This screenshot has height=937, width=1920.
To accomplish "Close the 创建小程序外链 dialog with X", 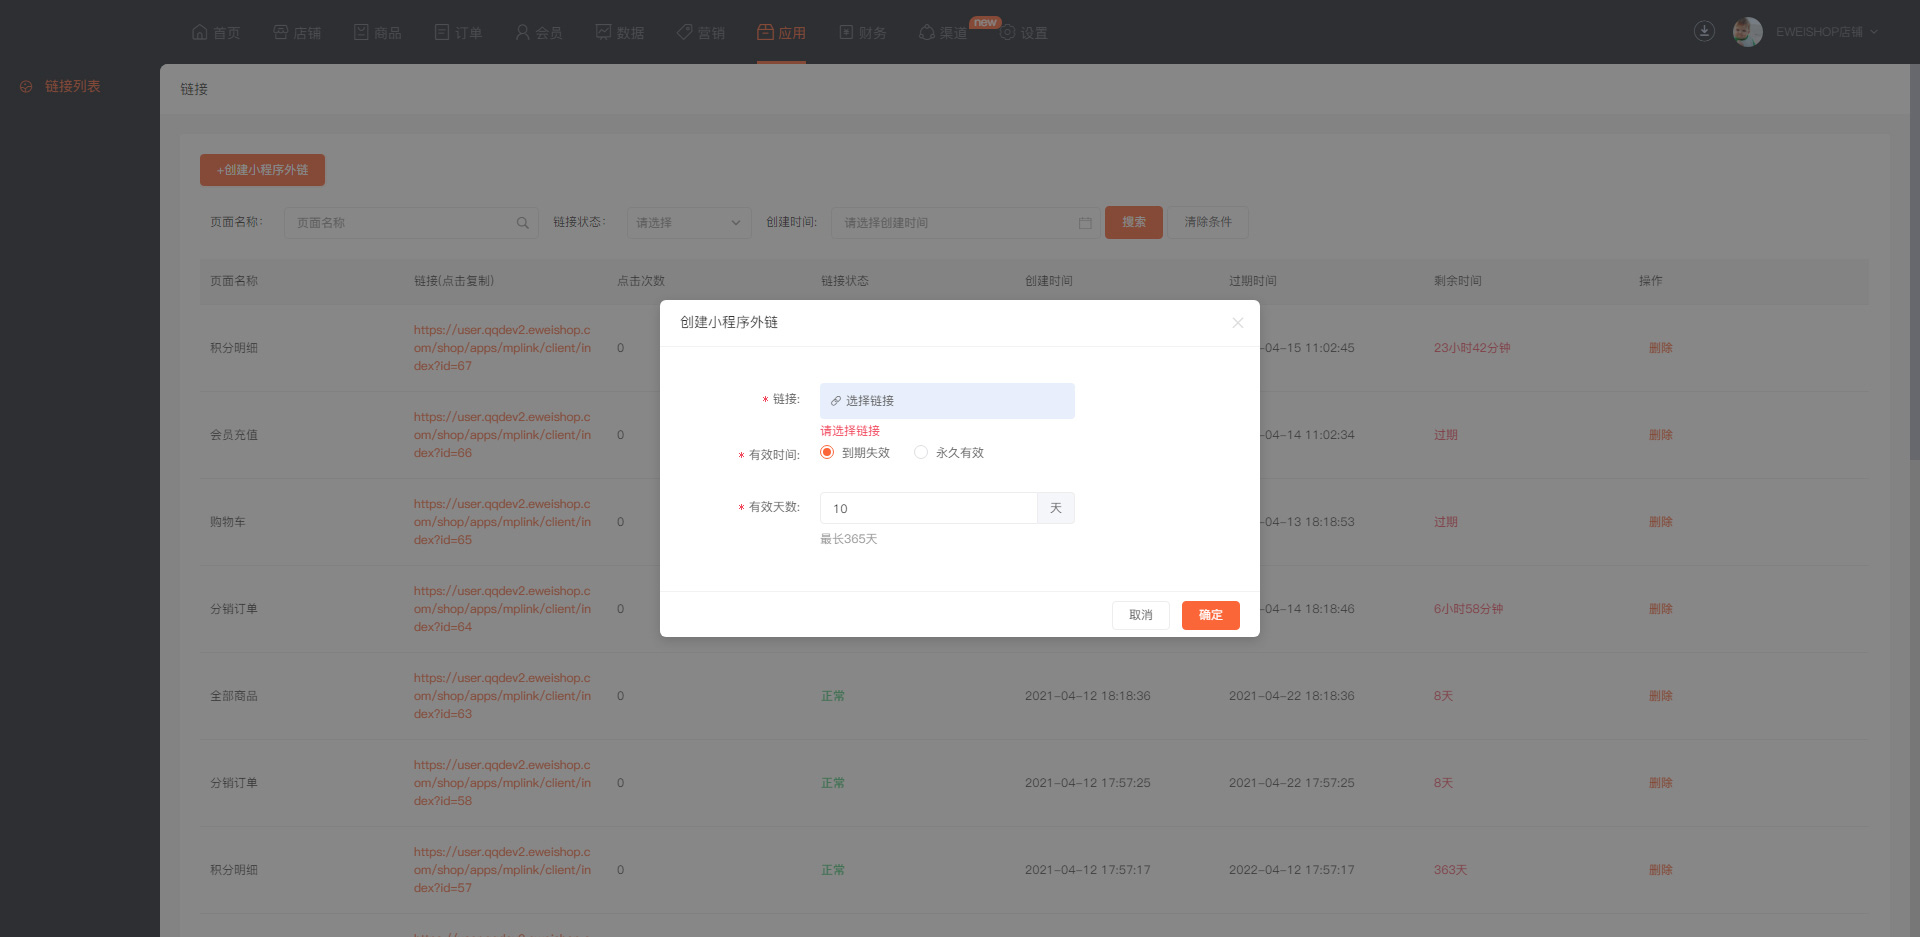I will click(x=1238, y=323).
